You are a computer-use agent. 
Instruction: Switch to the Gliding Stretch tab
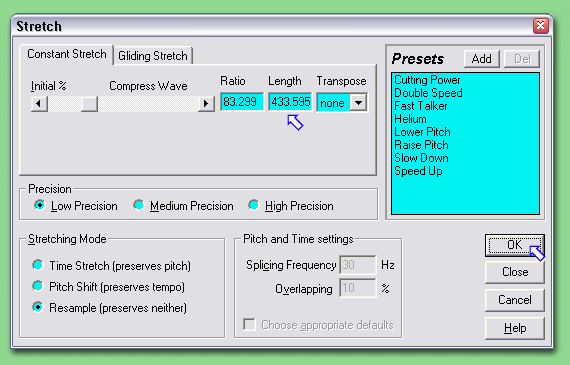tap(153, 56)
